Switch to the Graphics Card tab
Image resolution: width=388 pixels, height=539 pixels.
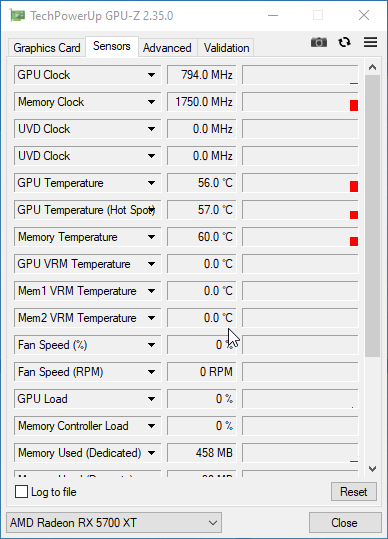click(47, 48)
